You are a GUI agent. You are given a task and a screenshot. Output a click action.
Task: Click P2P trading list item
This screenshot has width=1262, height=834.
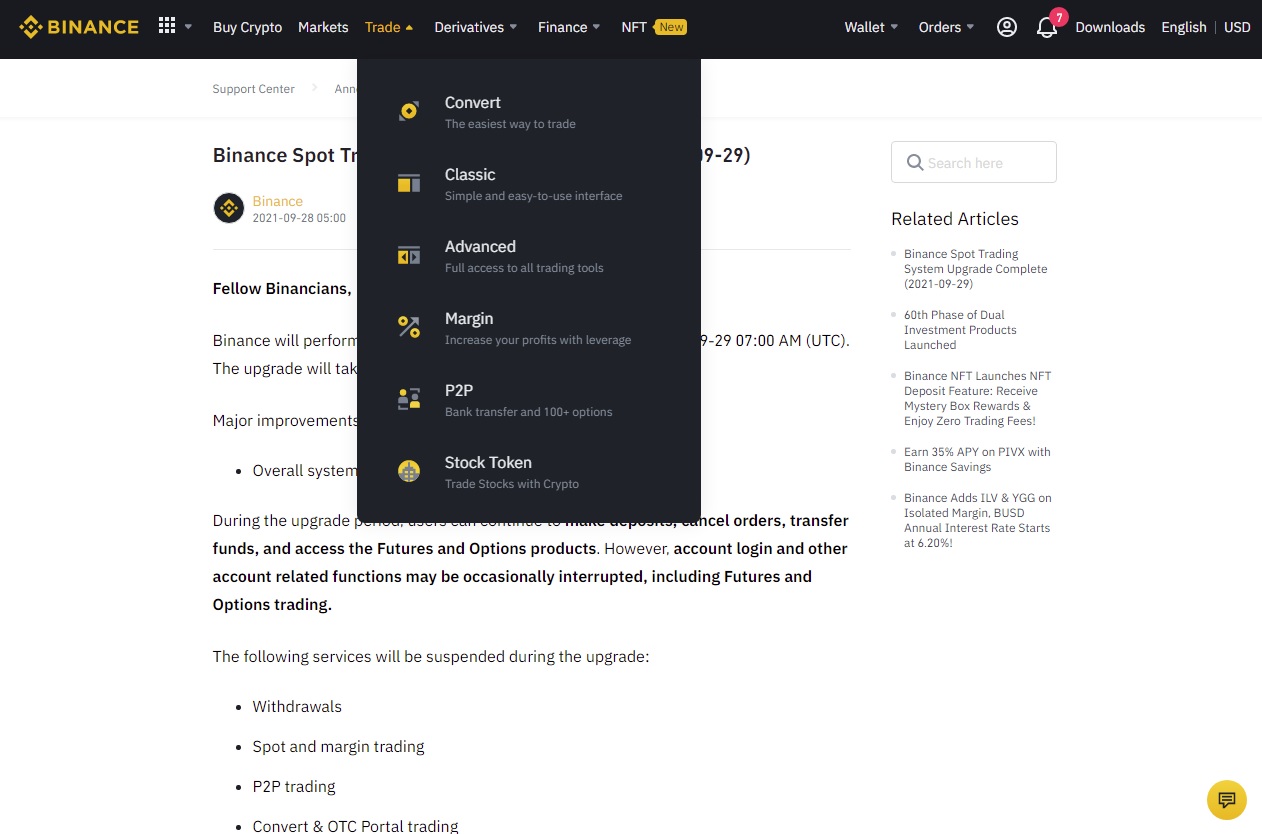click(294, 787)
